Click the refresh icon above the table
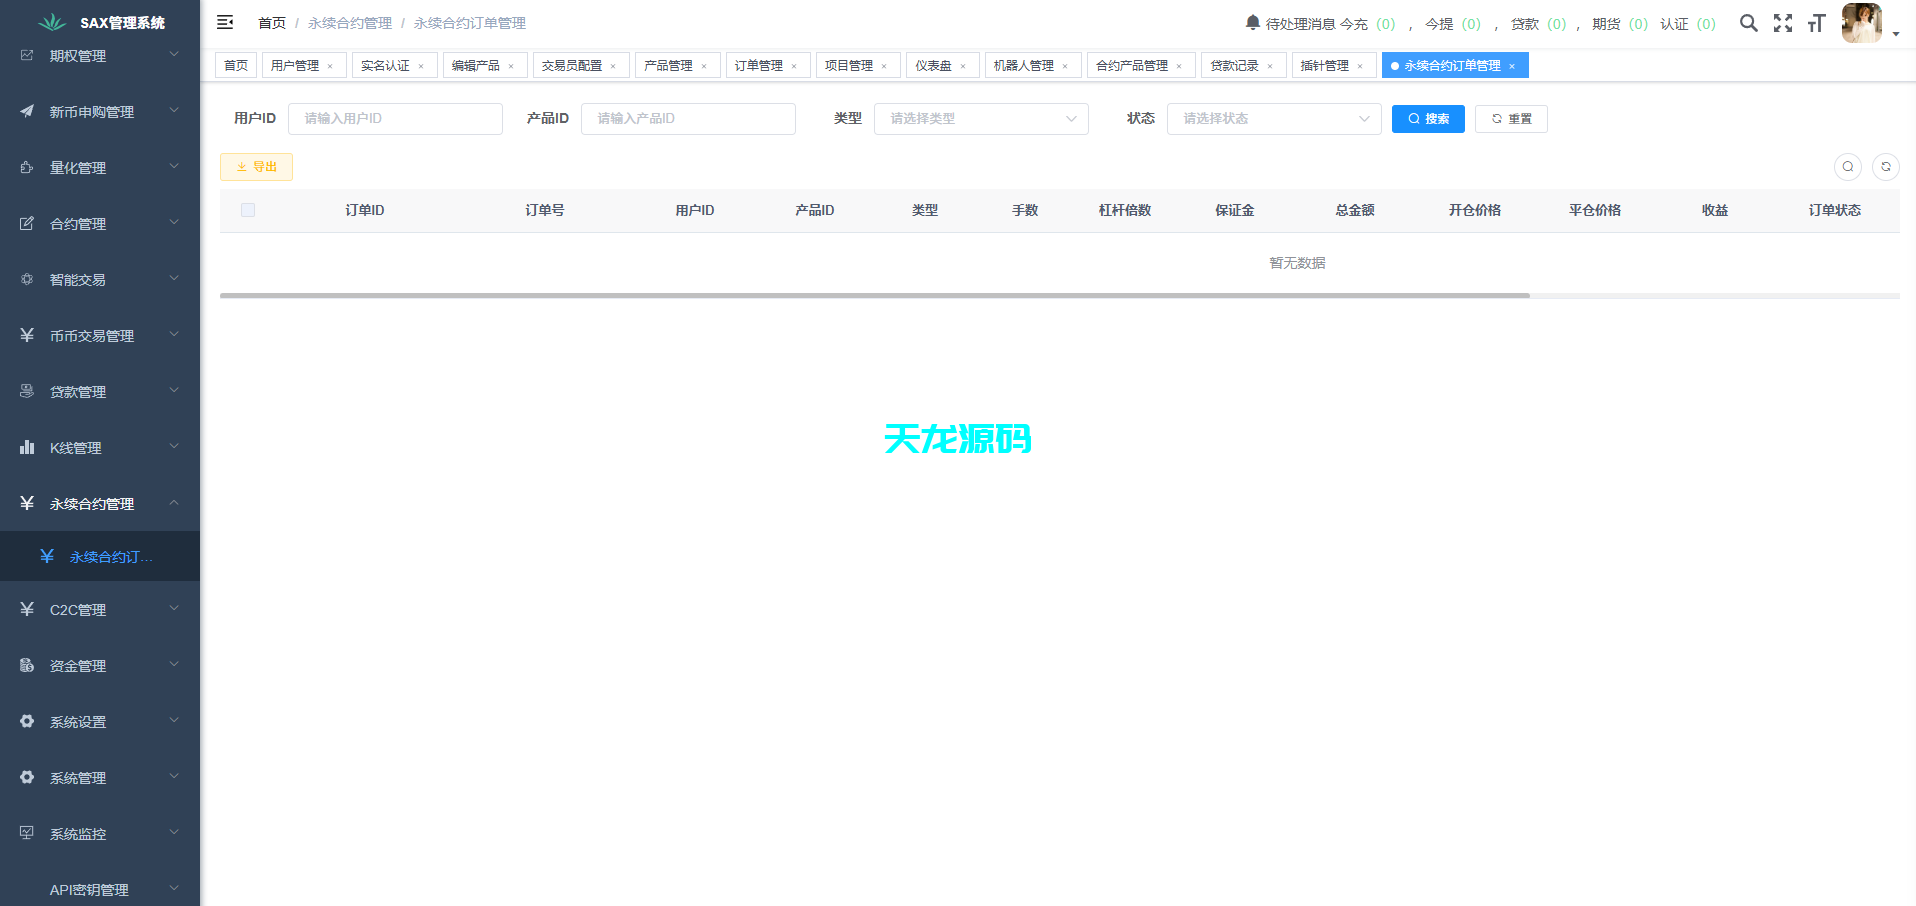Image resolution: width=1916 pixels, height=906 pixels. (x=1886, y=167)
